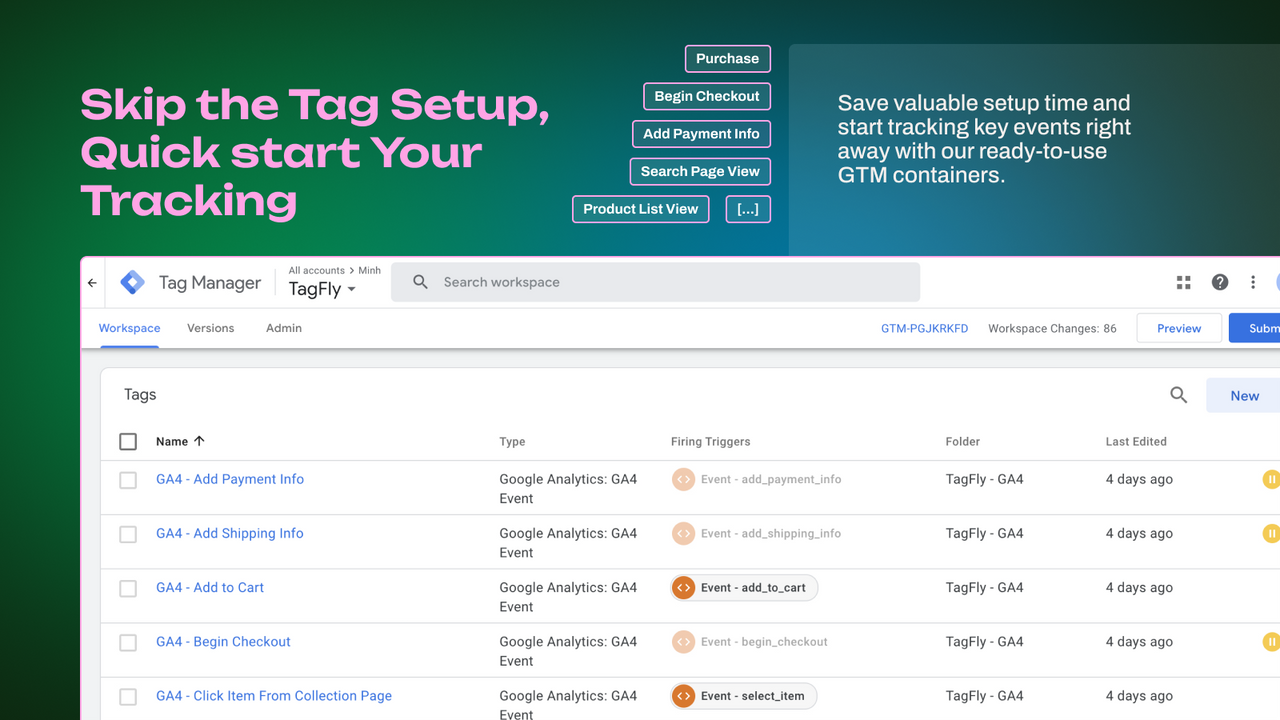Click the trigger icon for add_shipping_info

[683, 533]
